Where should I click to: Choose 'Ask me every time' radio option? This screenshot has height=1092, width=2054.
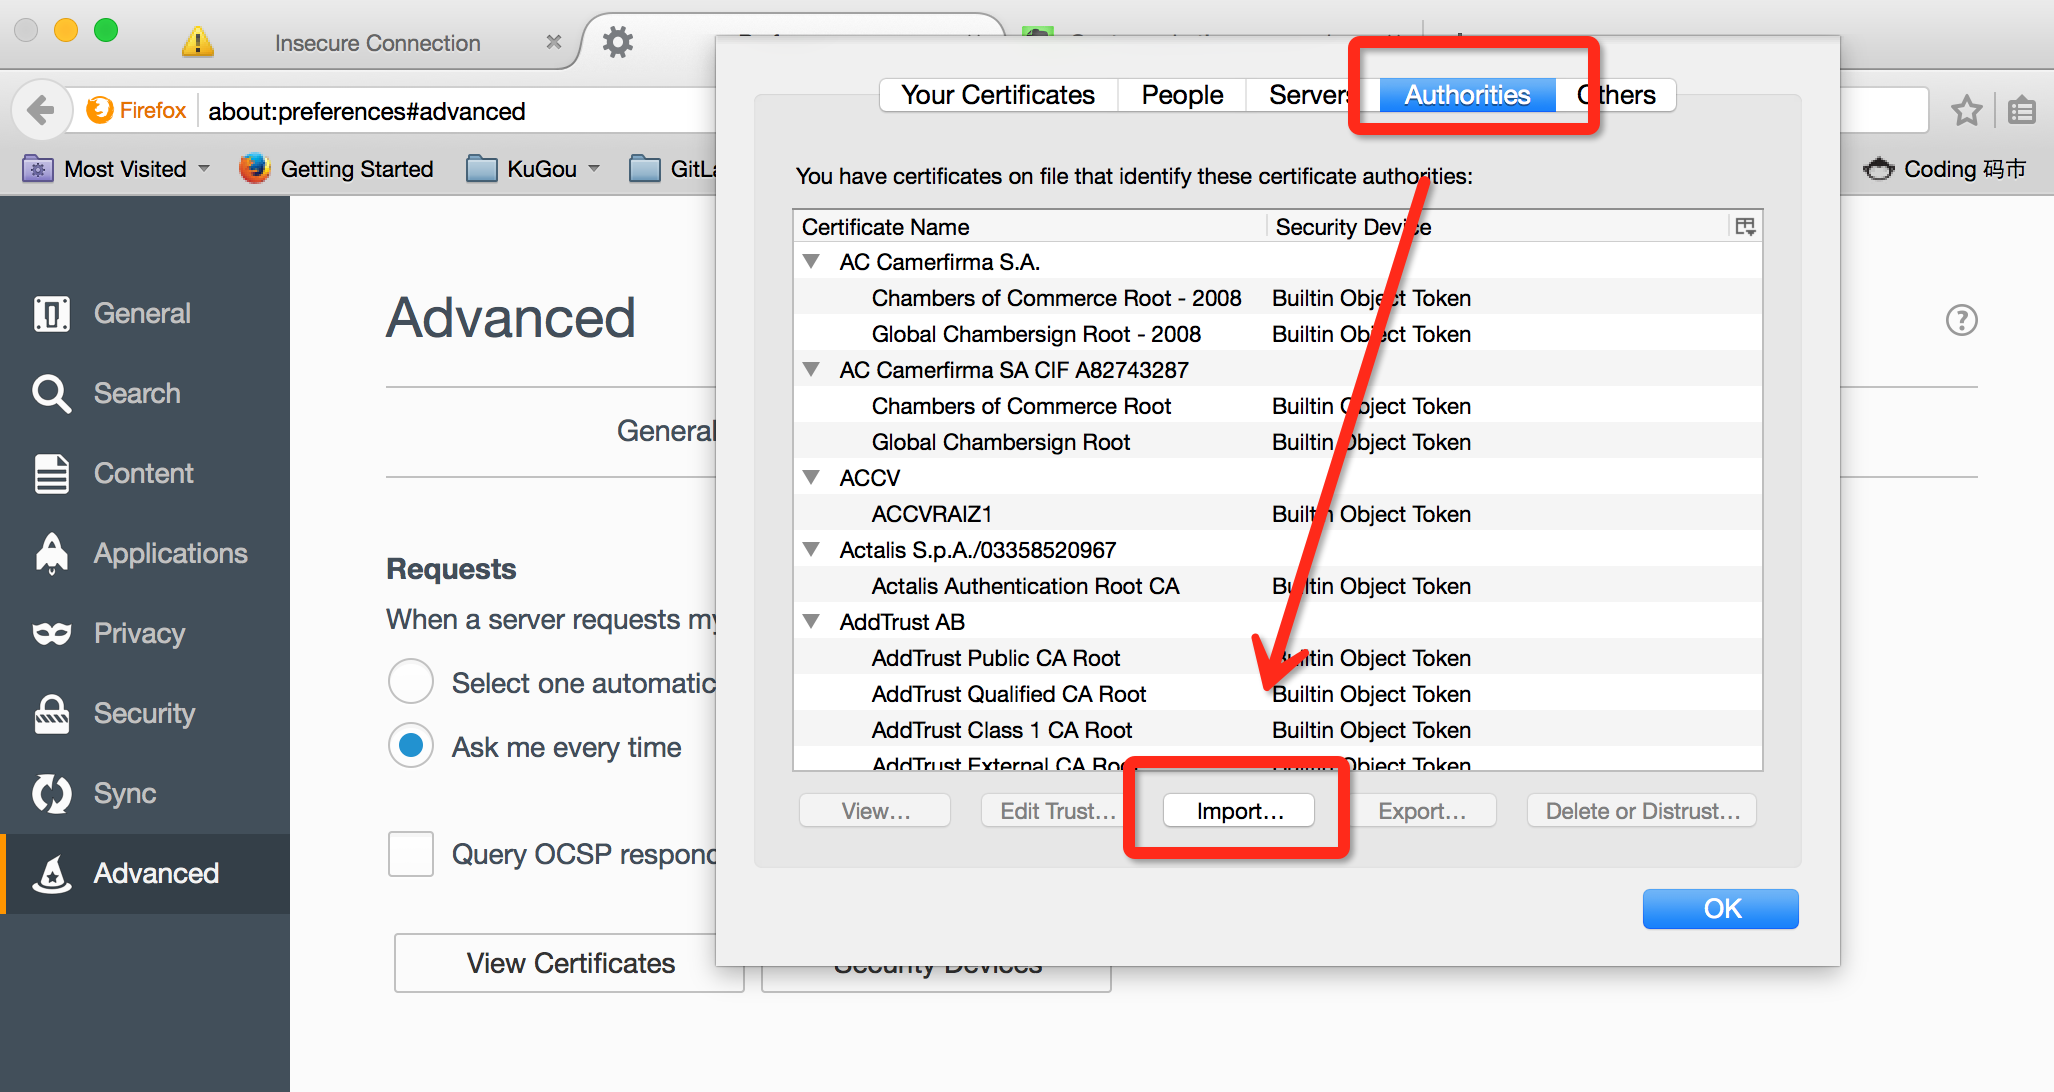point(411,746)
